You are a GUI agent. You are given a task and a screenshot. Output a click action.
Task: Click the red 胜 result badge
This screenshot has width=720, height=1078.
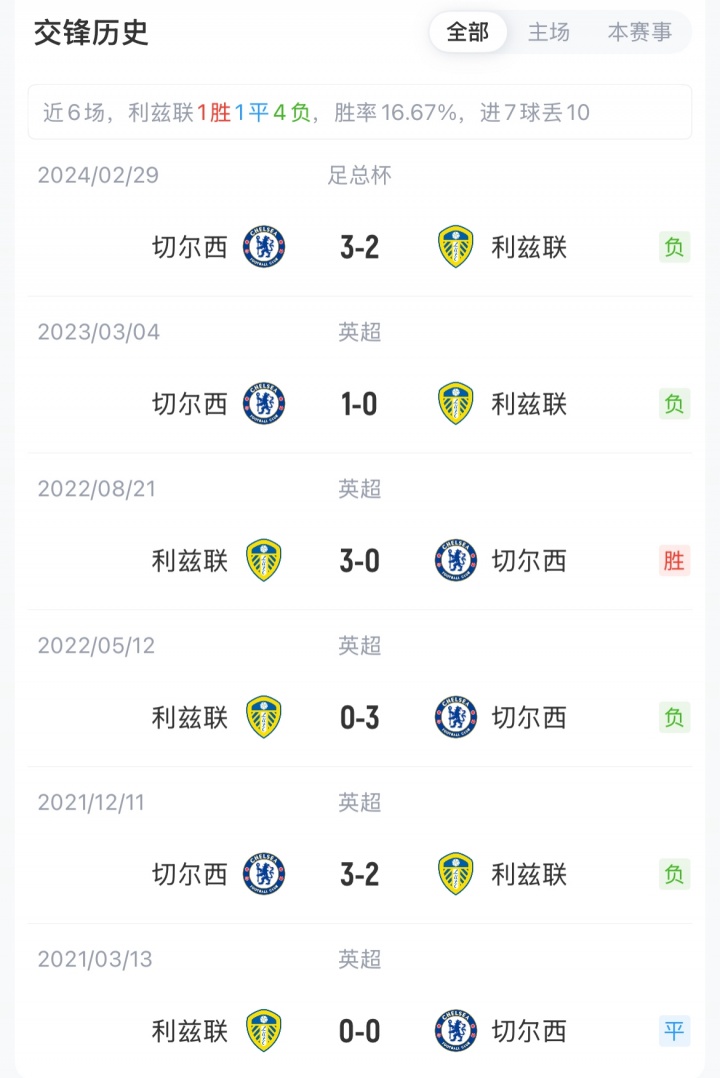pos(674,561)
